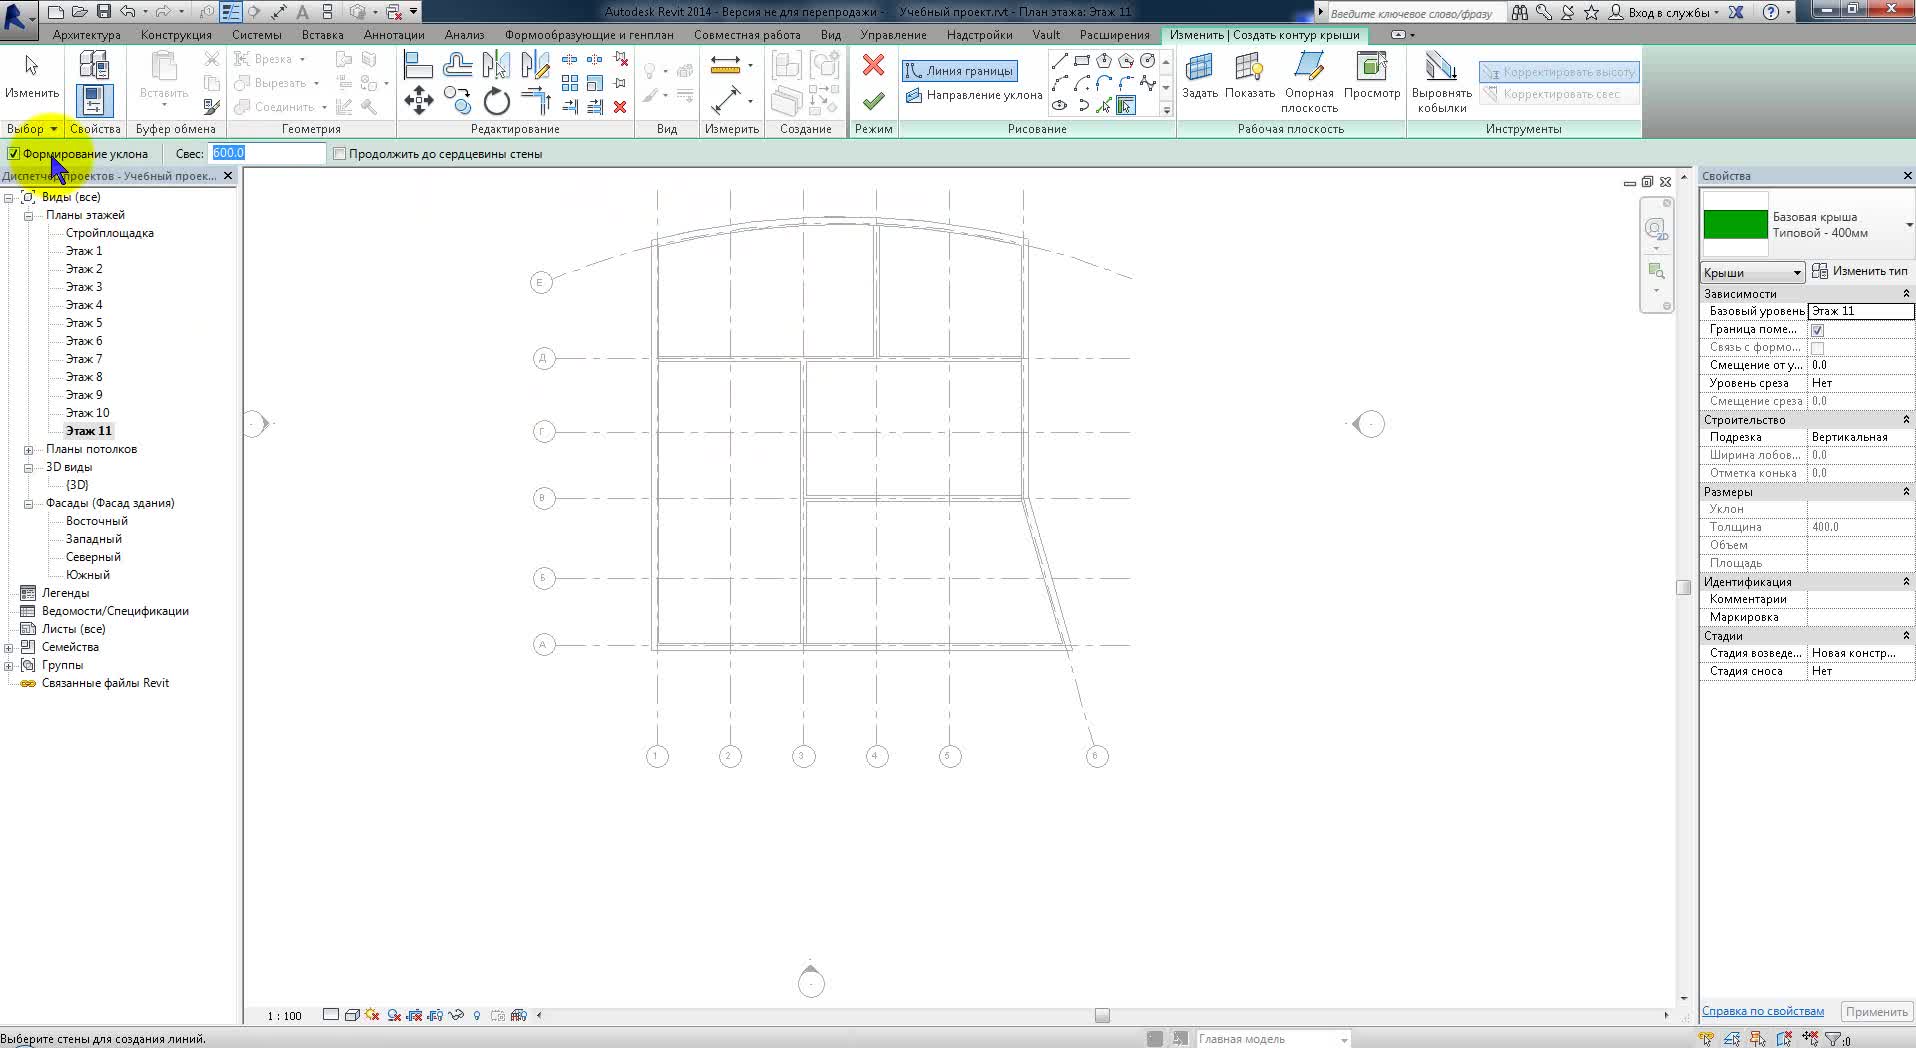
Task: Click the Опорная плоскость icon
Action: pos(1308,67)
